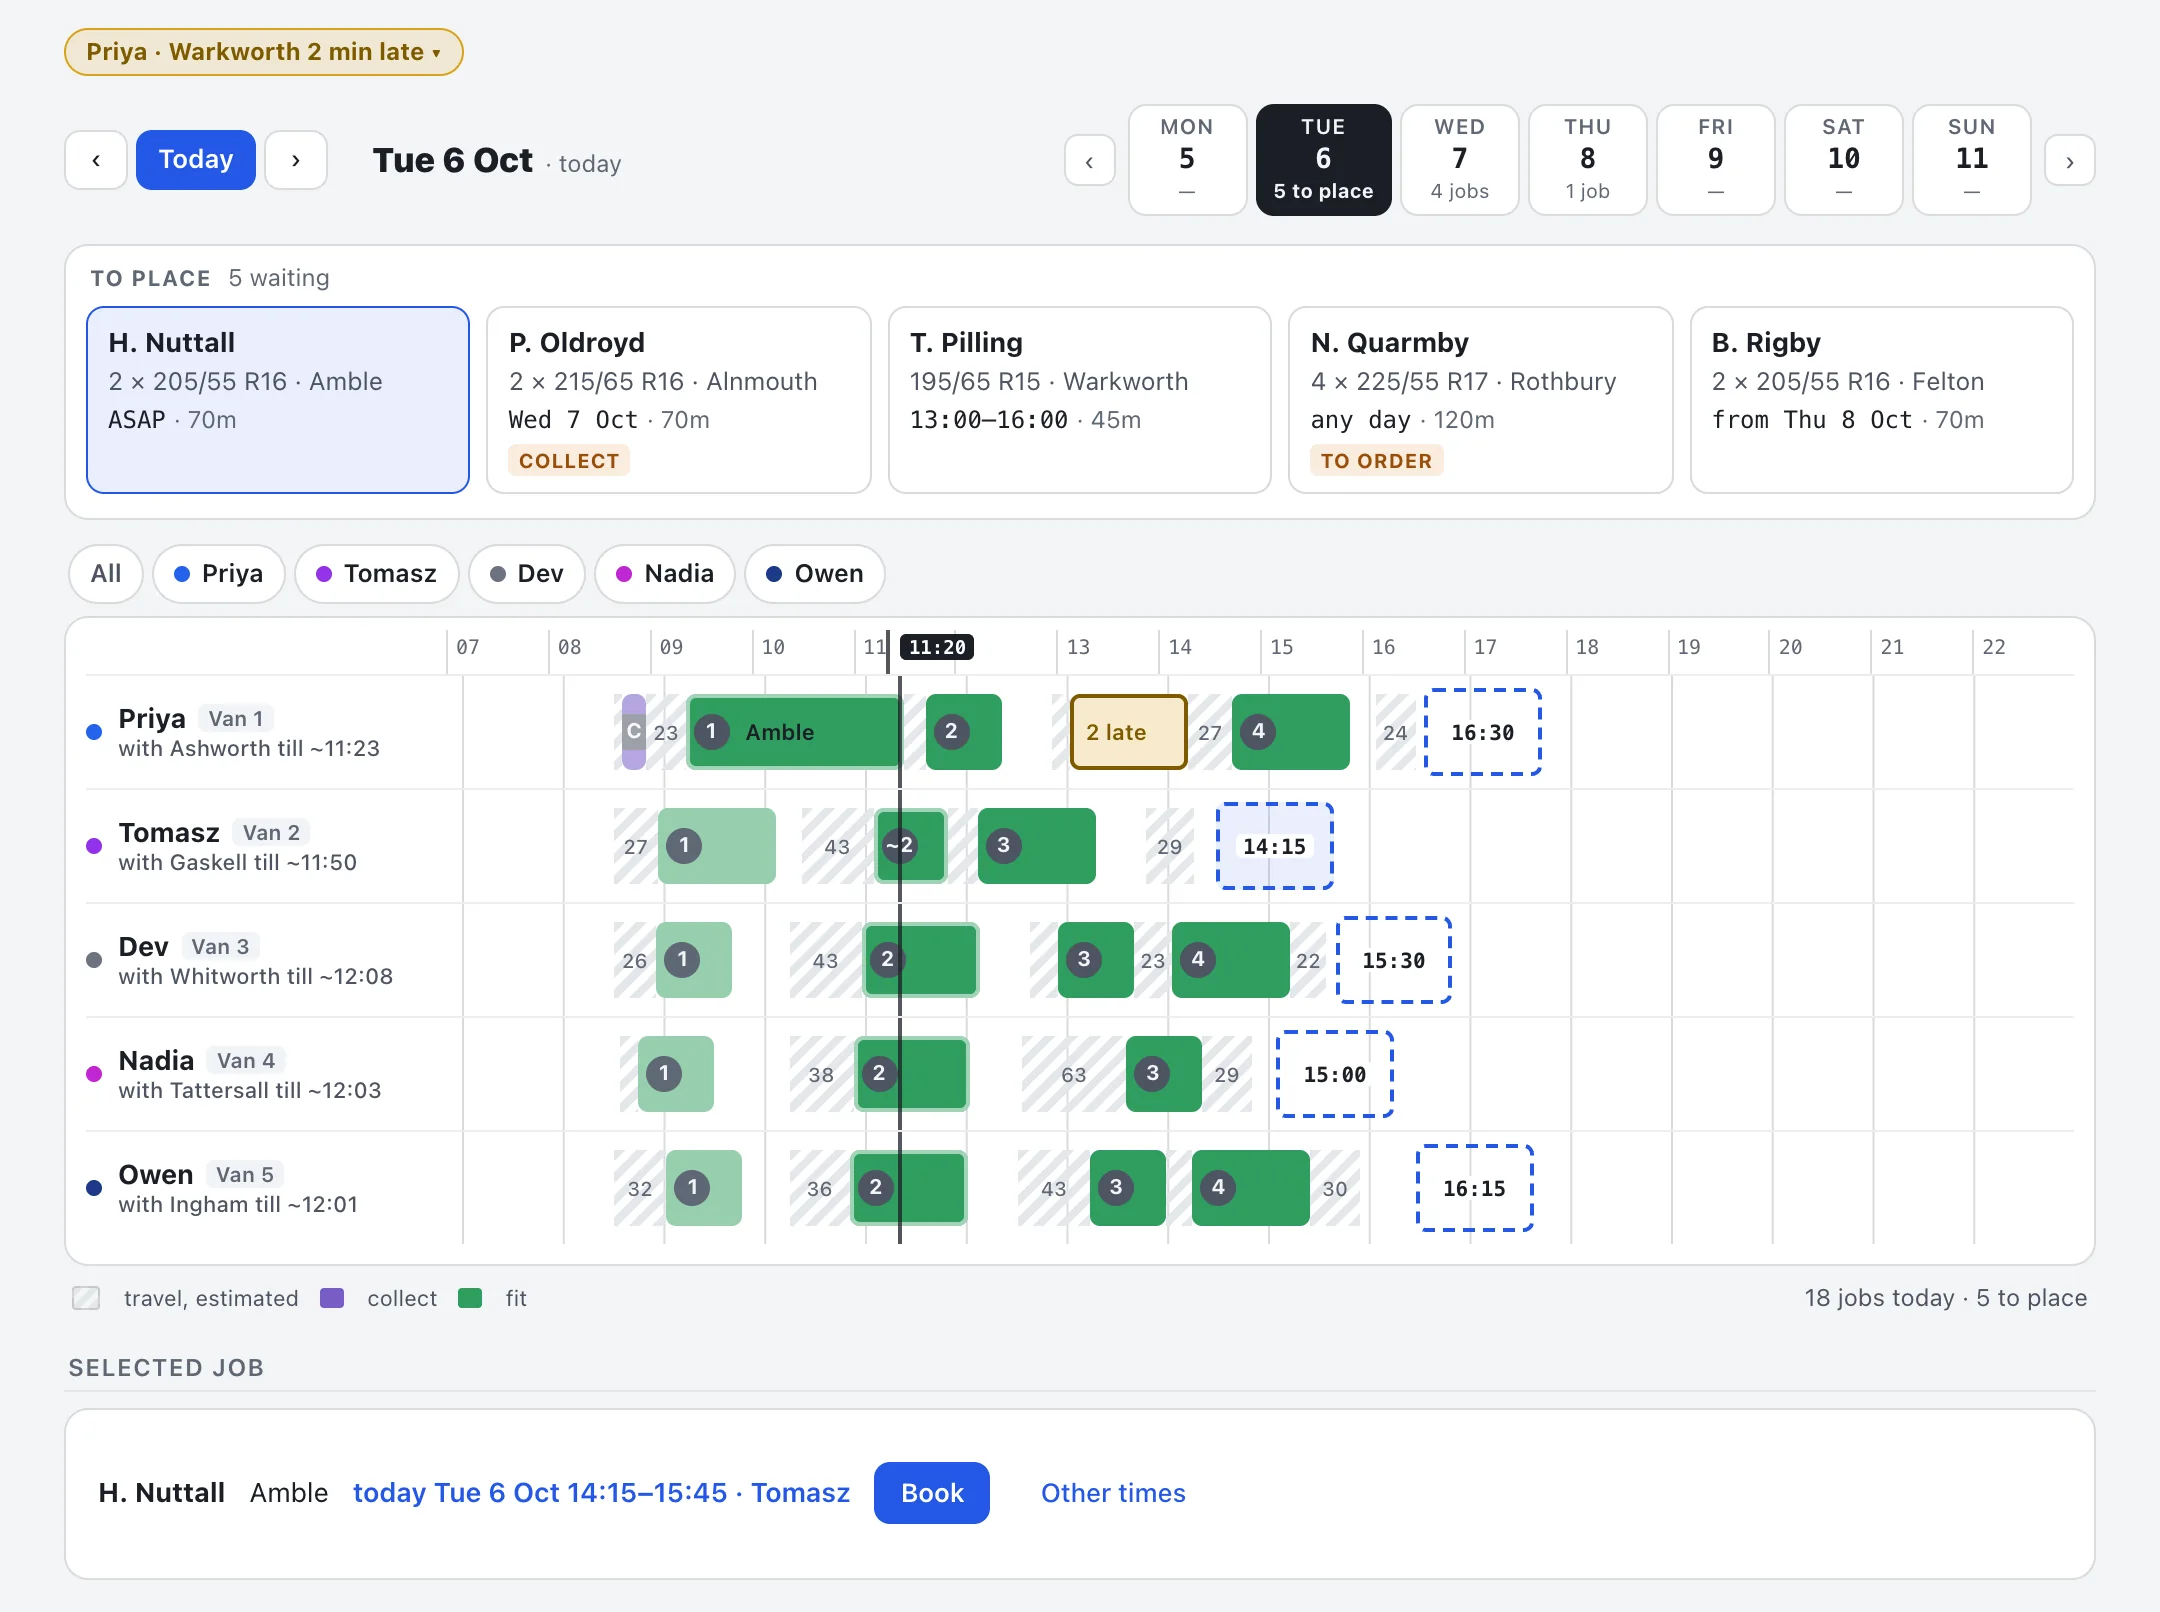
Task: Open Owen's job 1 block
Action: pyautogui.click(x=704, y=1188)
